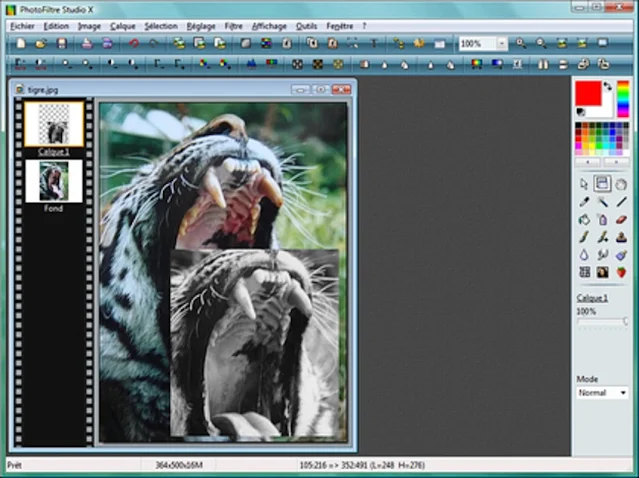
Task: Pick a hue from rainbow spectrum bar
Action: click(623, 99)
